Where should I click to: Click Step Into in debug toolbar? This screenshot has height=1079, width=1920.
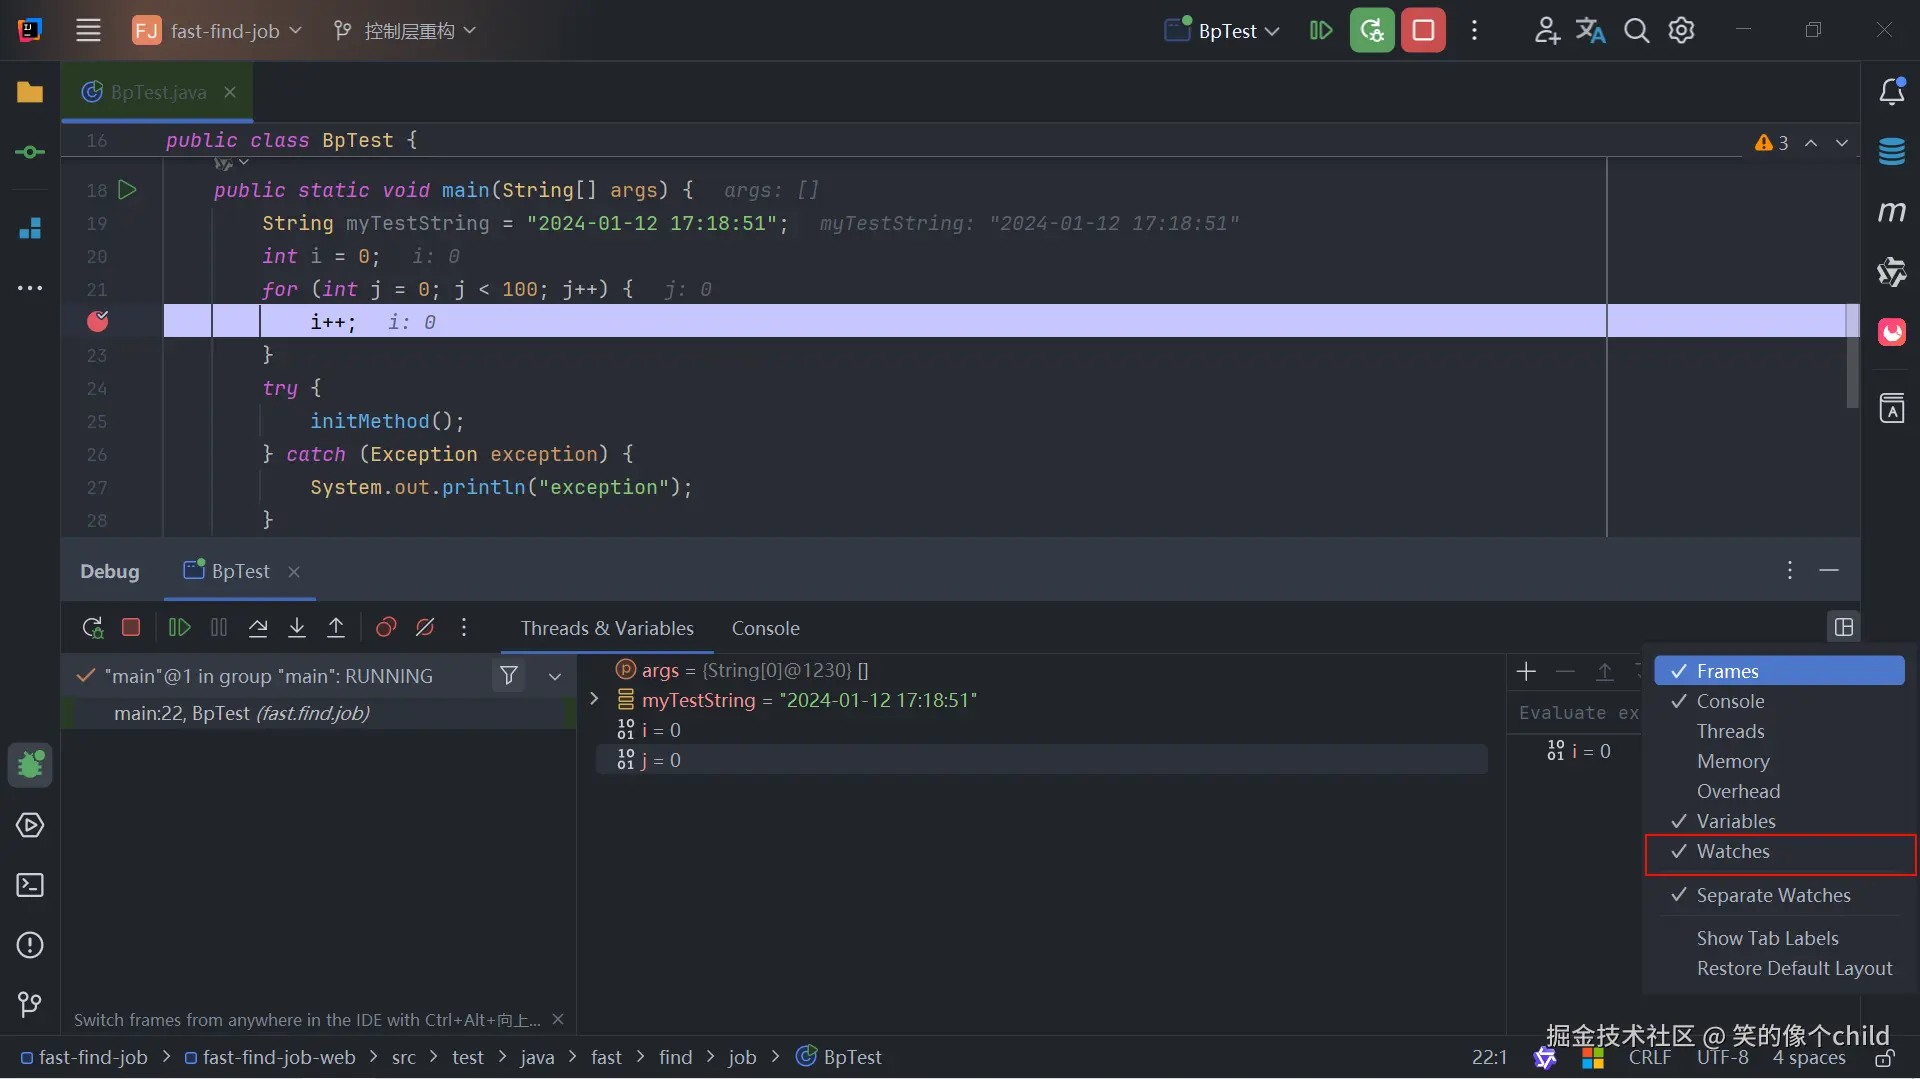point(297,628)
